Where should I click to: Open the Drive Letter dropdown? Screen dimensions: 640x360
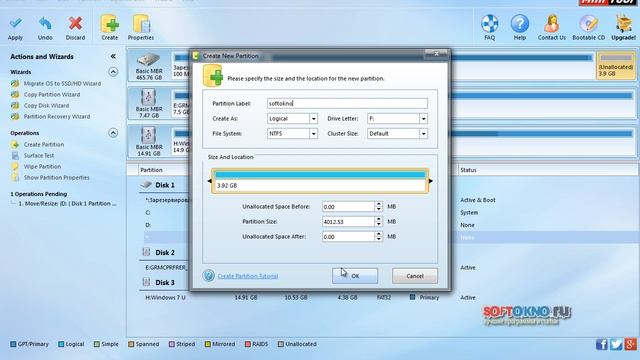coord(423,118)
